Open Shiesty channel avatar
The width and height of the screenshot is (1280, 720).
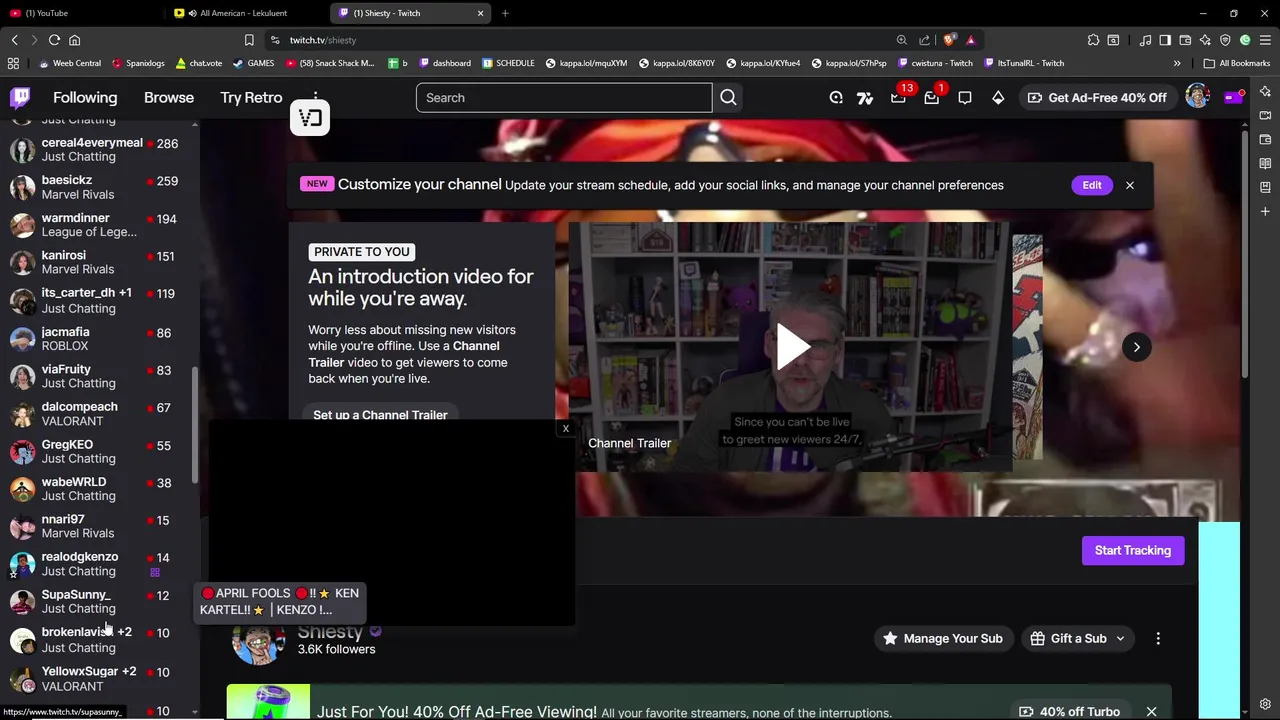pyautogui.click(x=258, y=640)
